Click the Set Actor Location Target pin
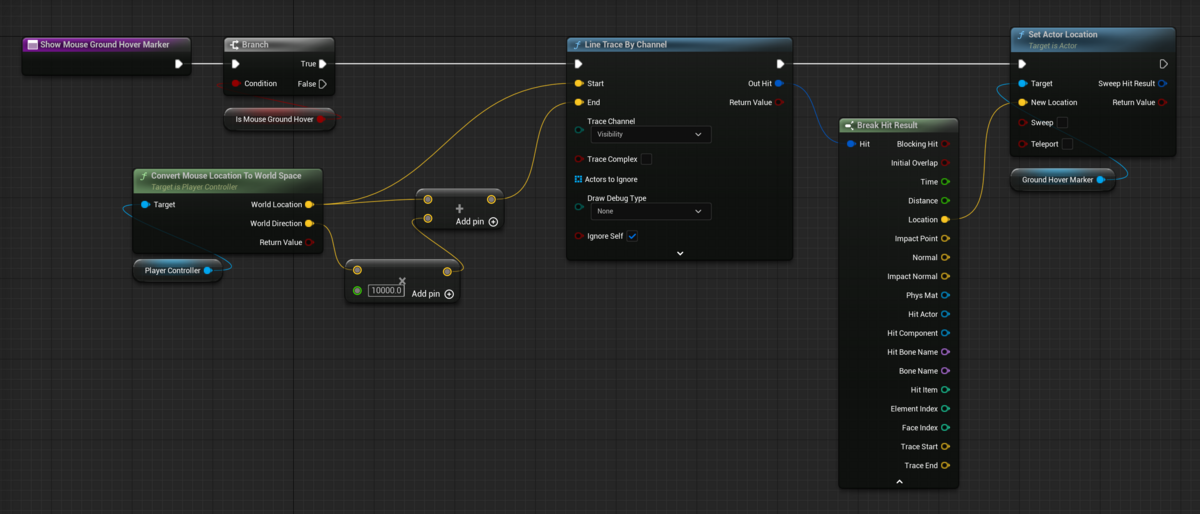1200x514 pixels. pos(1023,83)
